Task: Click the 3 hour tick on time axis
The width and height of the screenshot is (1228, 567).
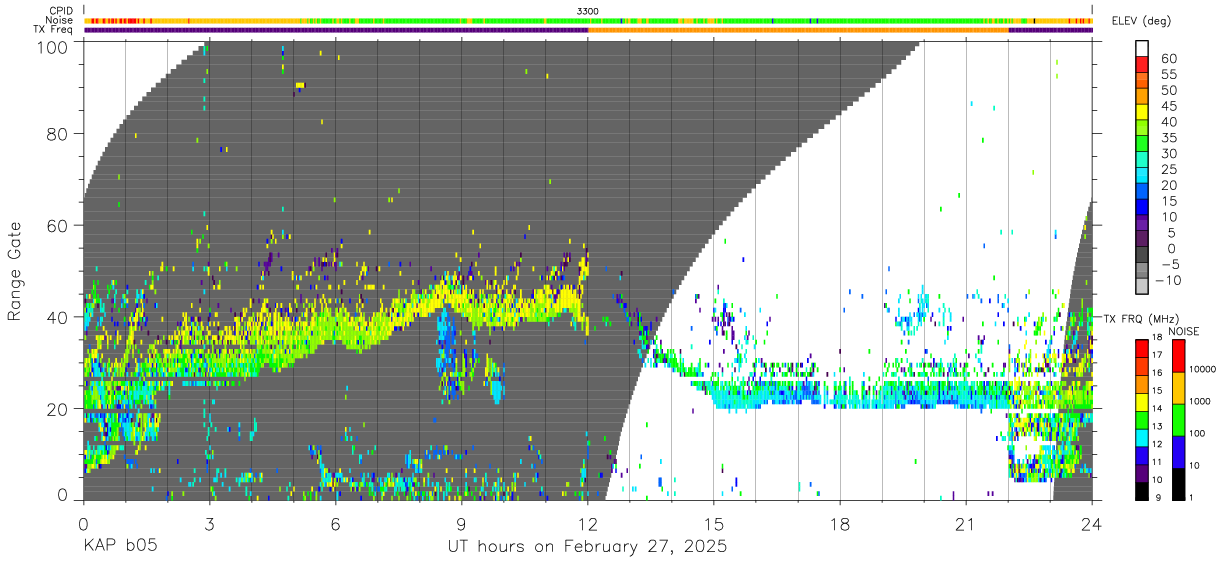Action: point(209,524)
